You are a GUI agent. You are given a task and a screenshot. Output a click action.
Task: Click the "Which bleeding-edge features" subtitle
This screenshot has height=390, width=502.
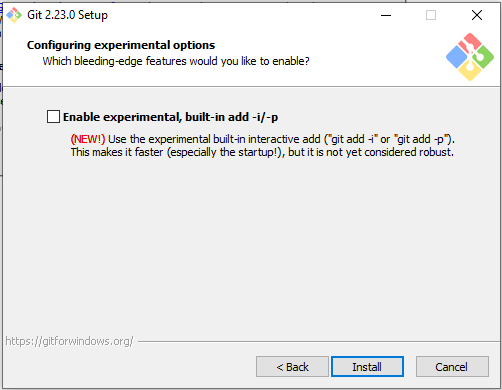coord(176,61)
